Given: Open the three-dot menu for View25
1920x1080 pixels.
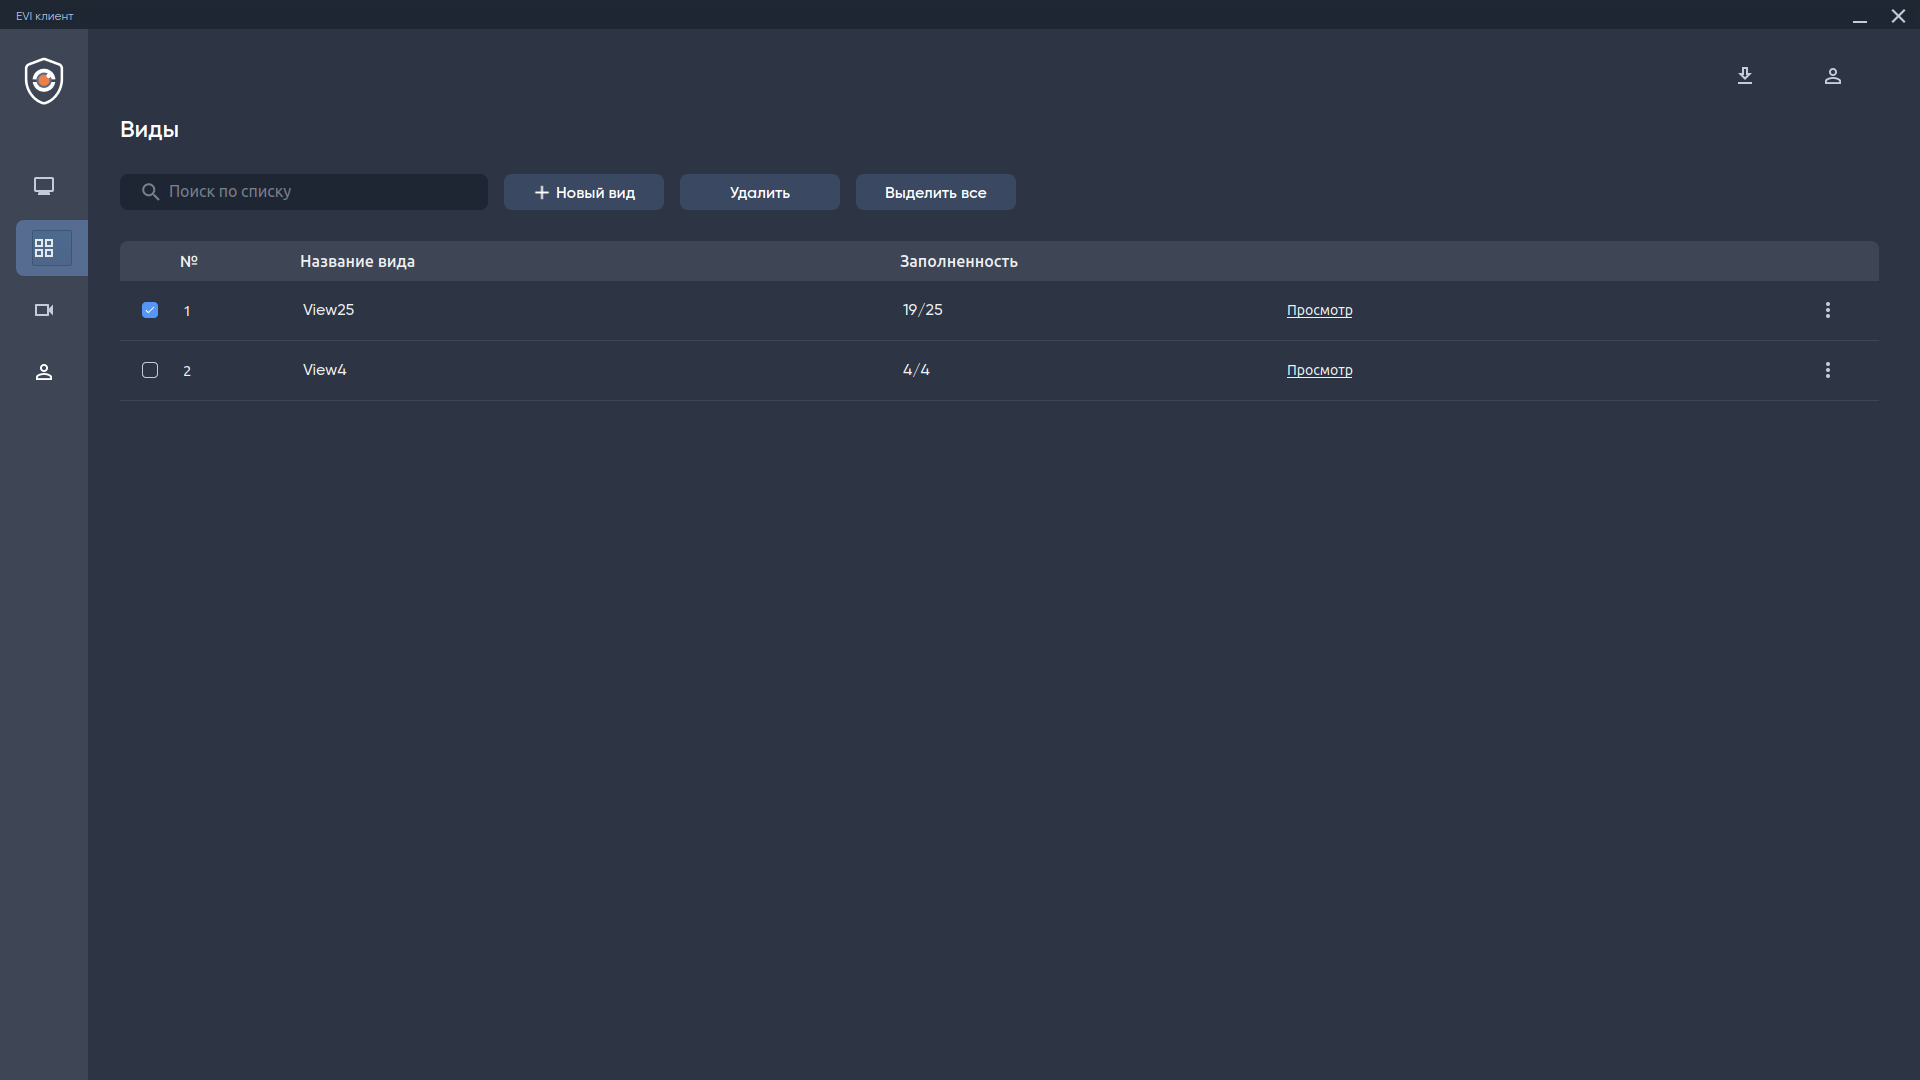Looking at the screenshot, I should point(1828,310).
